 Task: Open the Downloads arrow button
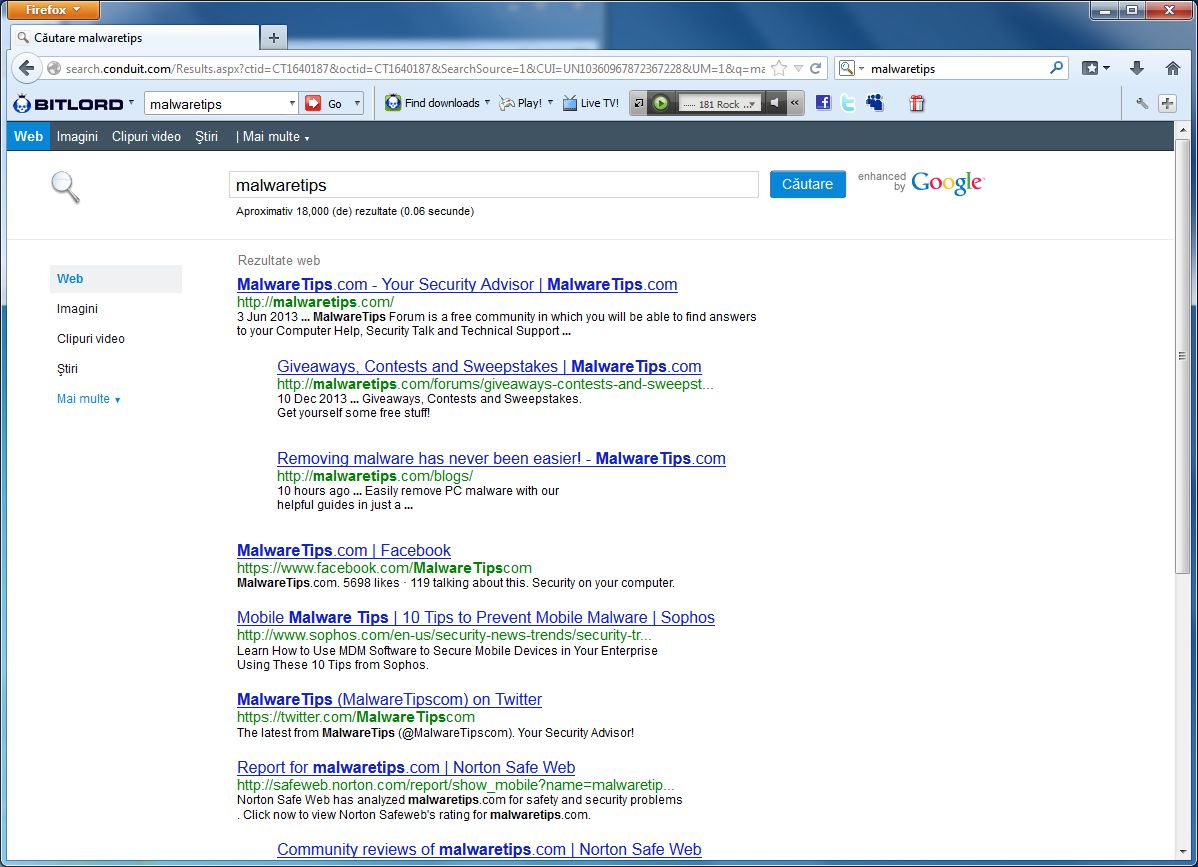tap(1137, 68)
